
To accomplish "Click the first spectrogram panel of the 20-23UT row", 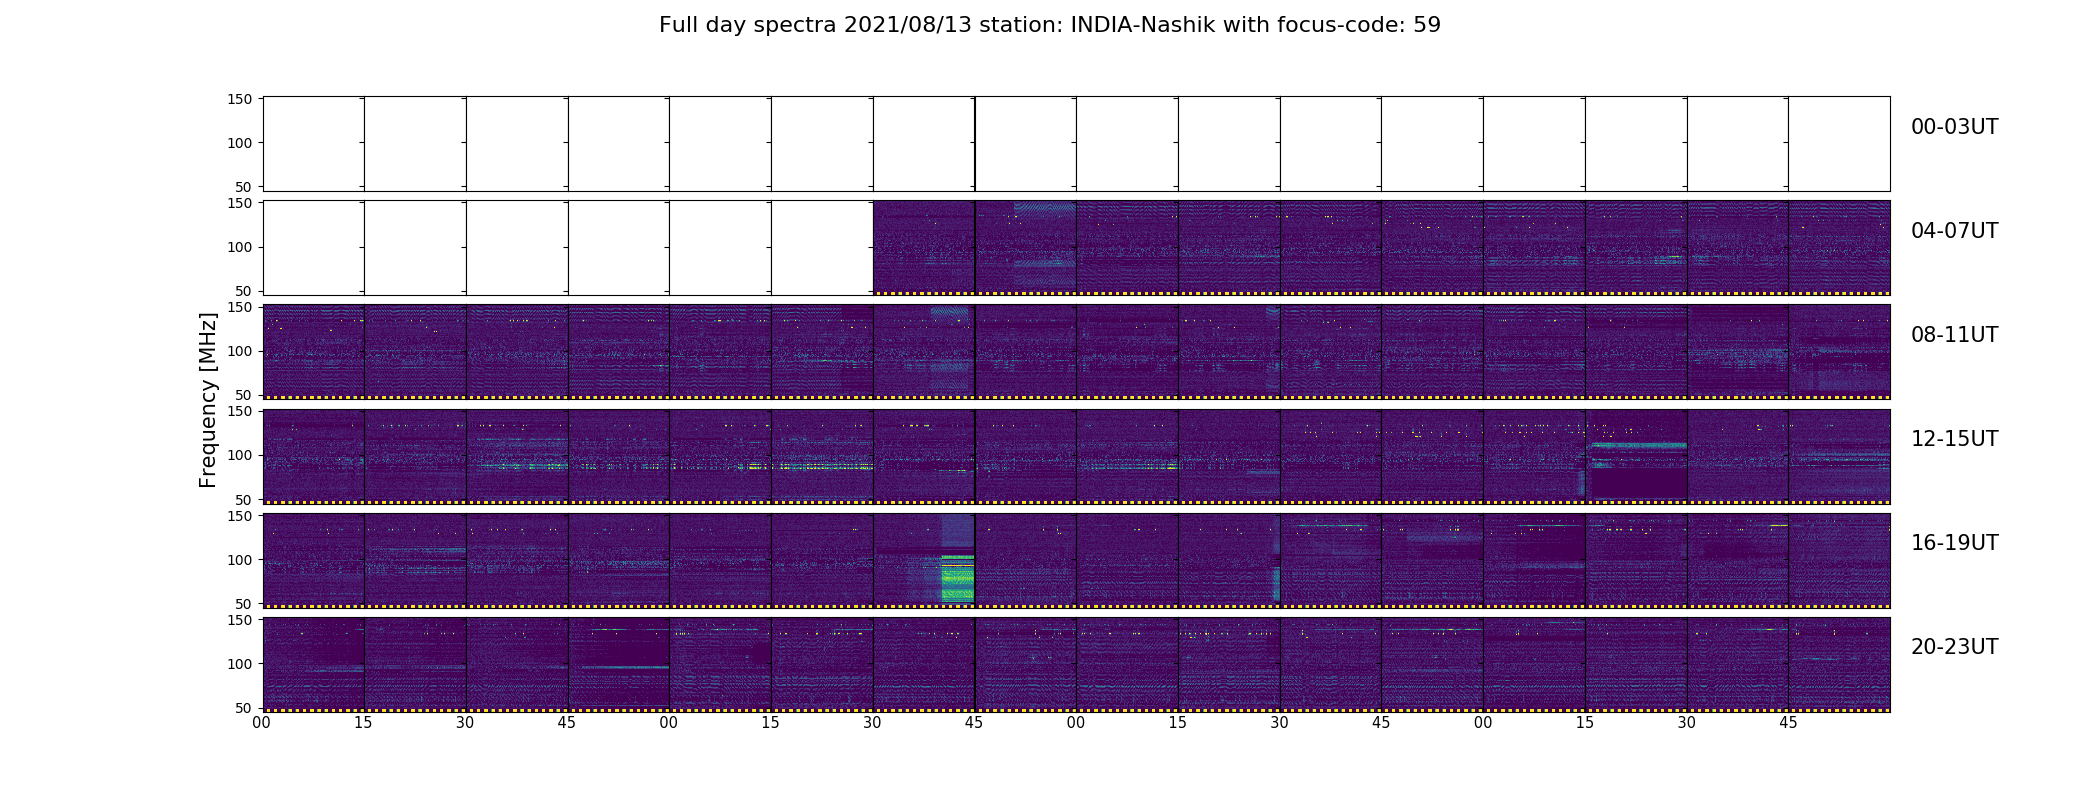I will (x=314, y=664).
